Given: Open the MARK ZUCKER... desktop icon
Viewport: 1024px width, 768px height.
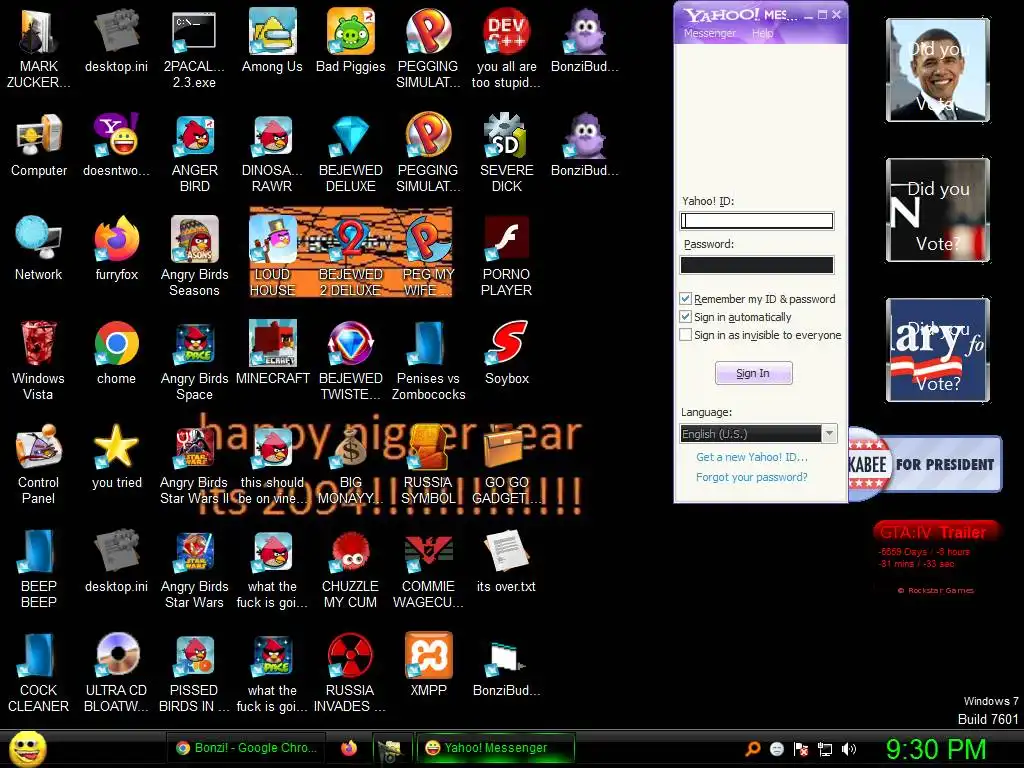Looking at the screenshot, I should tap(39, 49).
